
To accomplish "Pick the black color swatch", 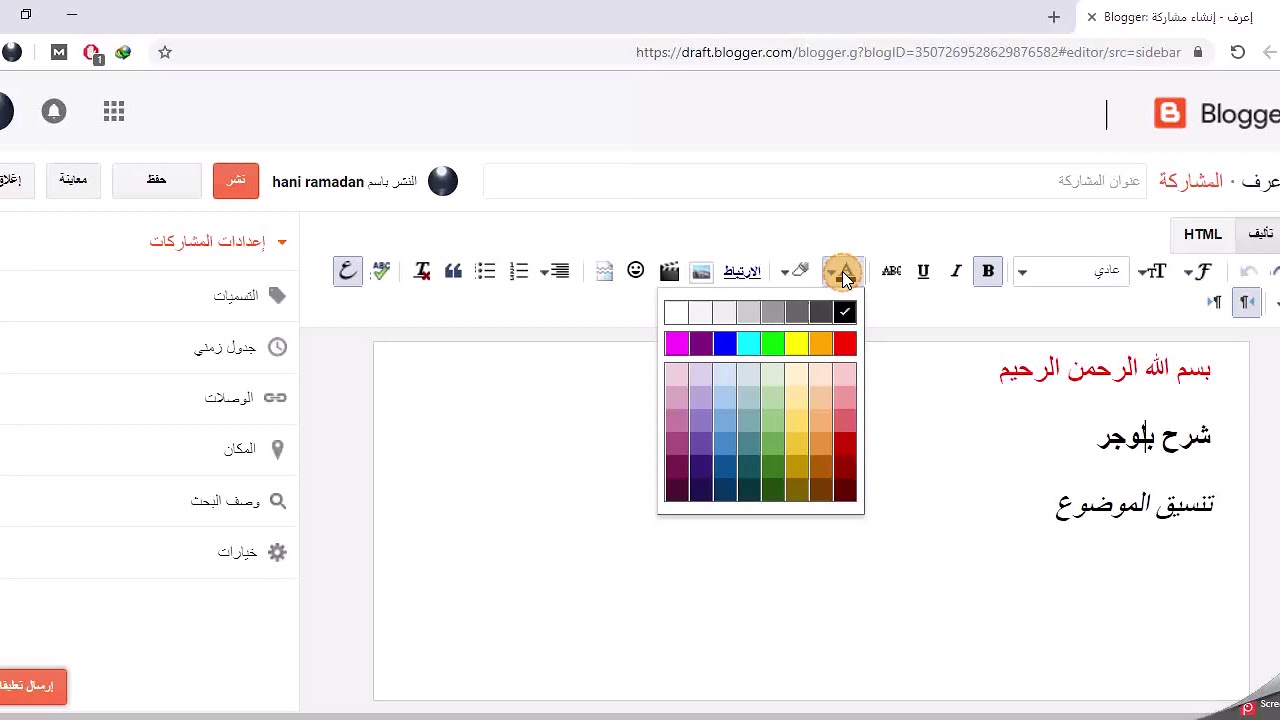I will point(845,313).
